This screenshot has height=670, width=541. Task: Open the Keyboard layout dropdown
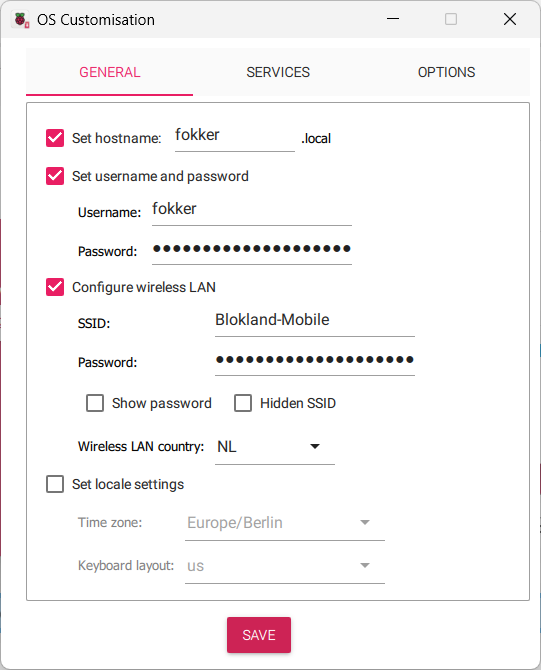coord(285,566)
